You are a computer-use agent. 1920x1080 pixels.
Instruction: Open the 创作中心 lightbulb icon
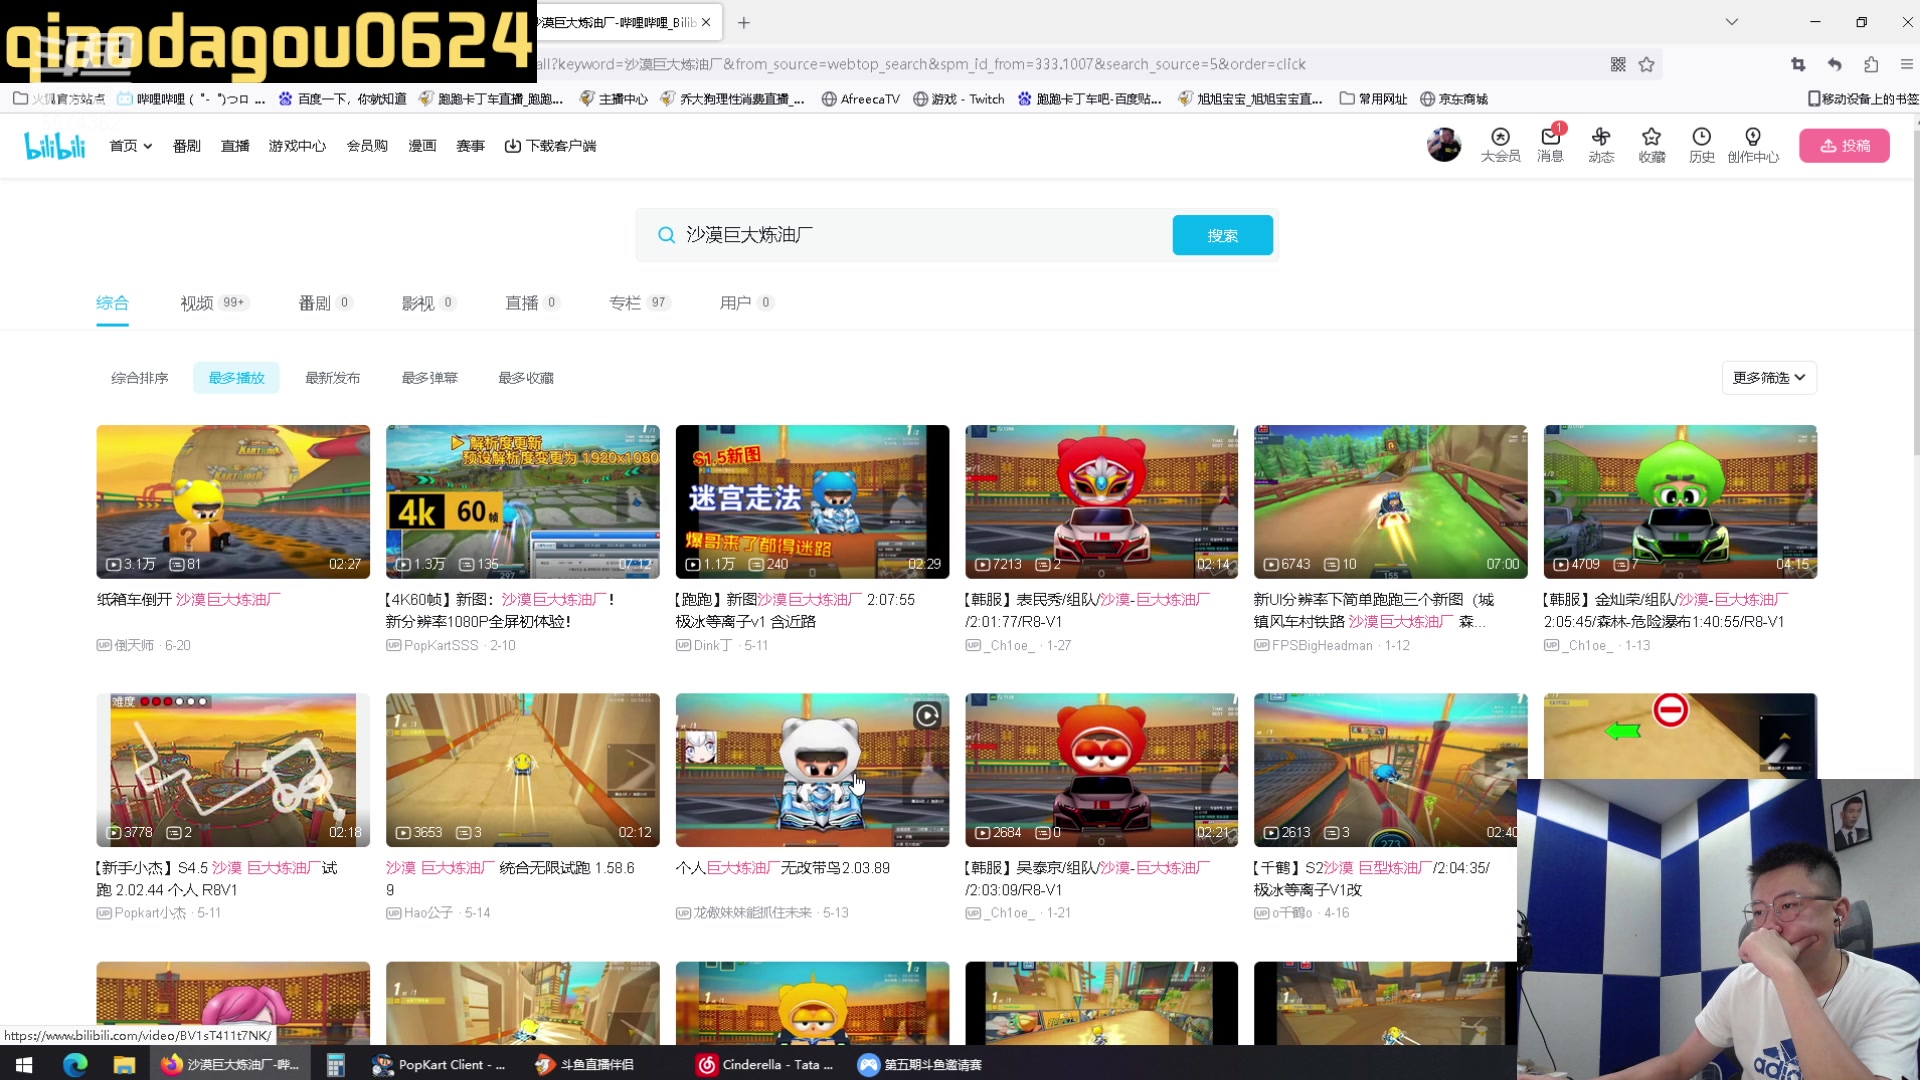point(1753,145)
